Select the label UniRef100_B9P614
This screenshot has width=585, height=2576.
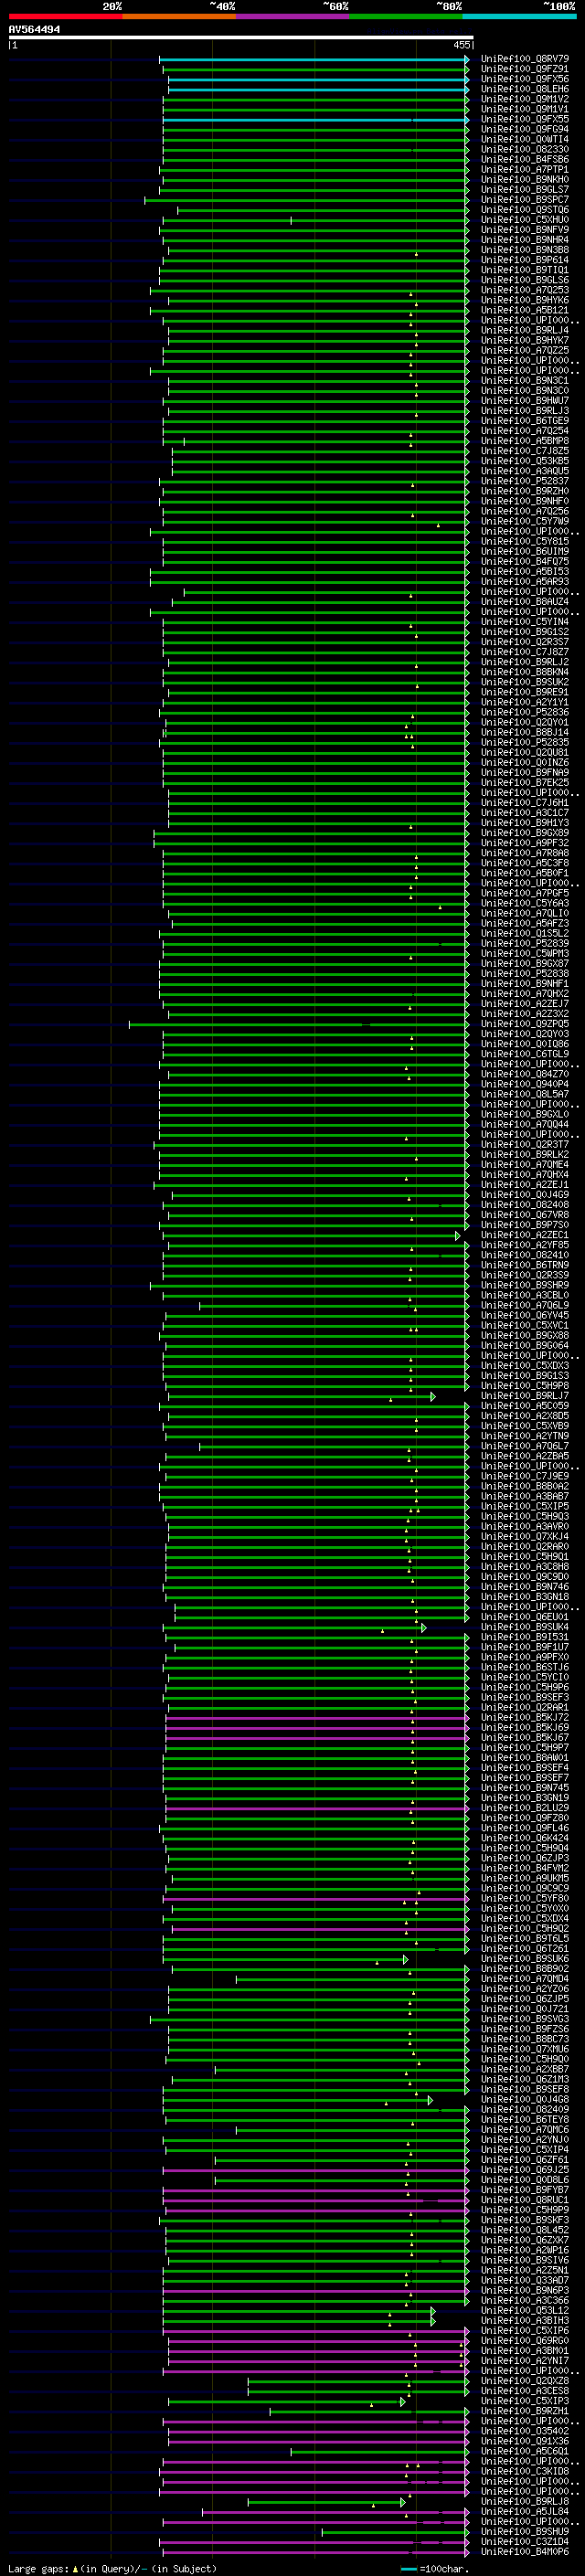(524, 260)
